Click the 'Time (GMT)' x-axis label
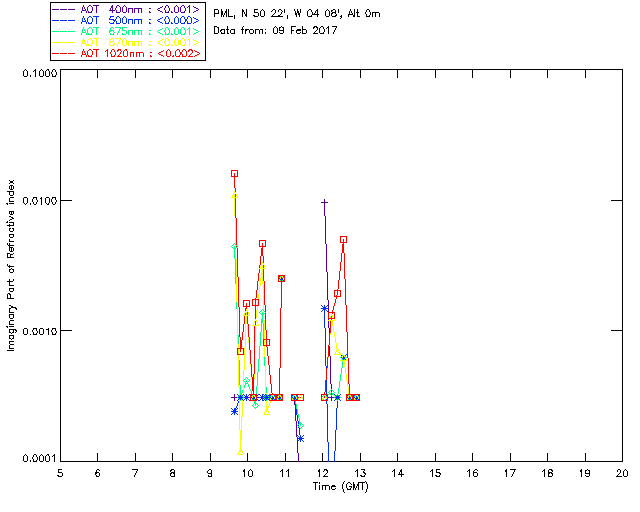The height and width of the screenshot is (512, 640). [x=340, y=487]
